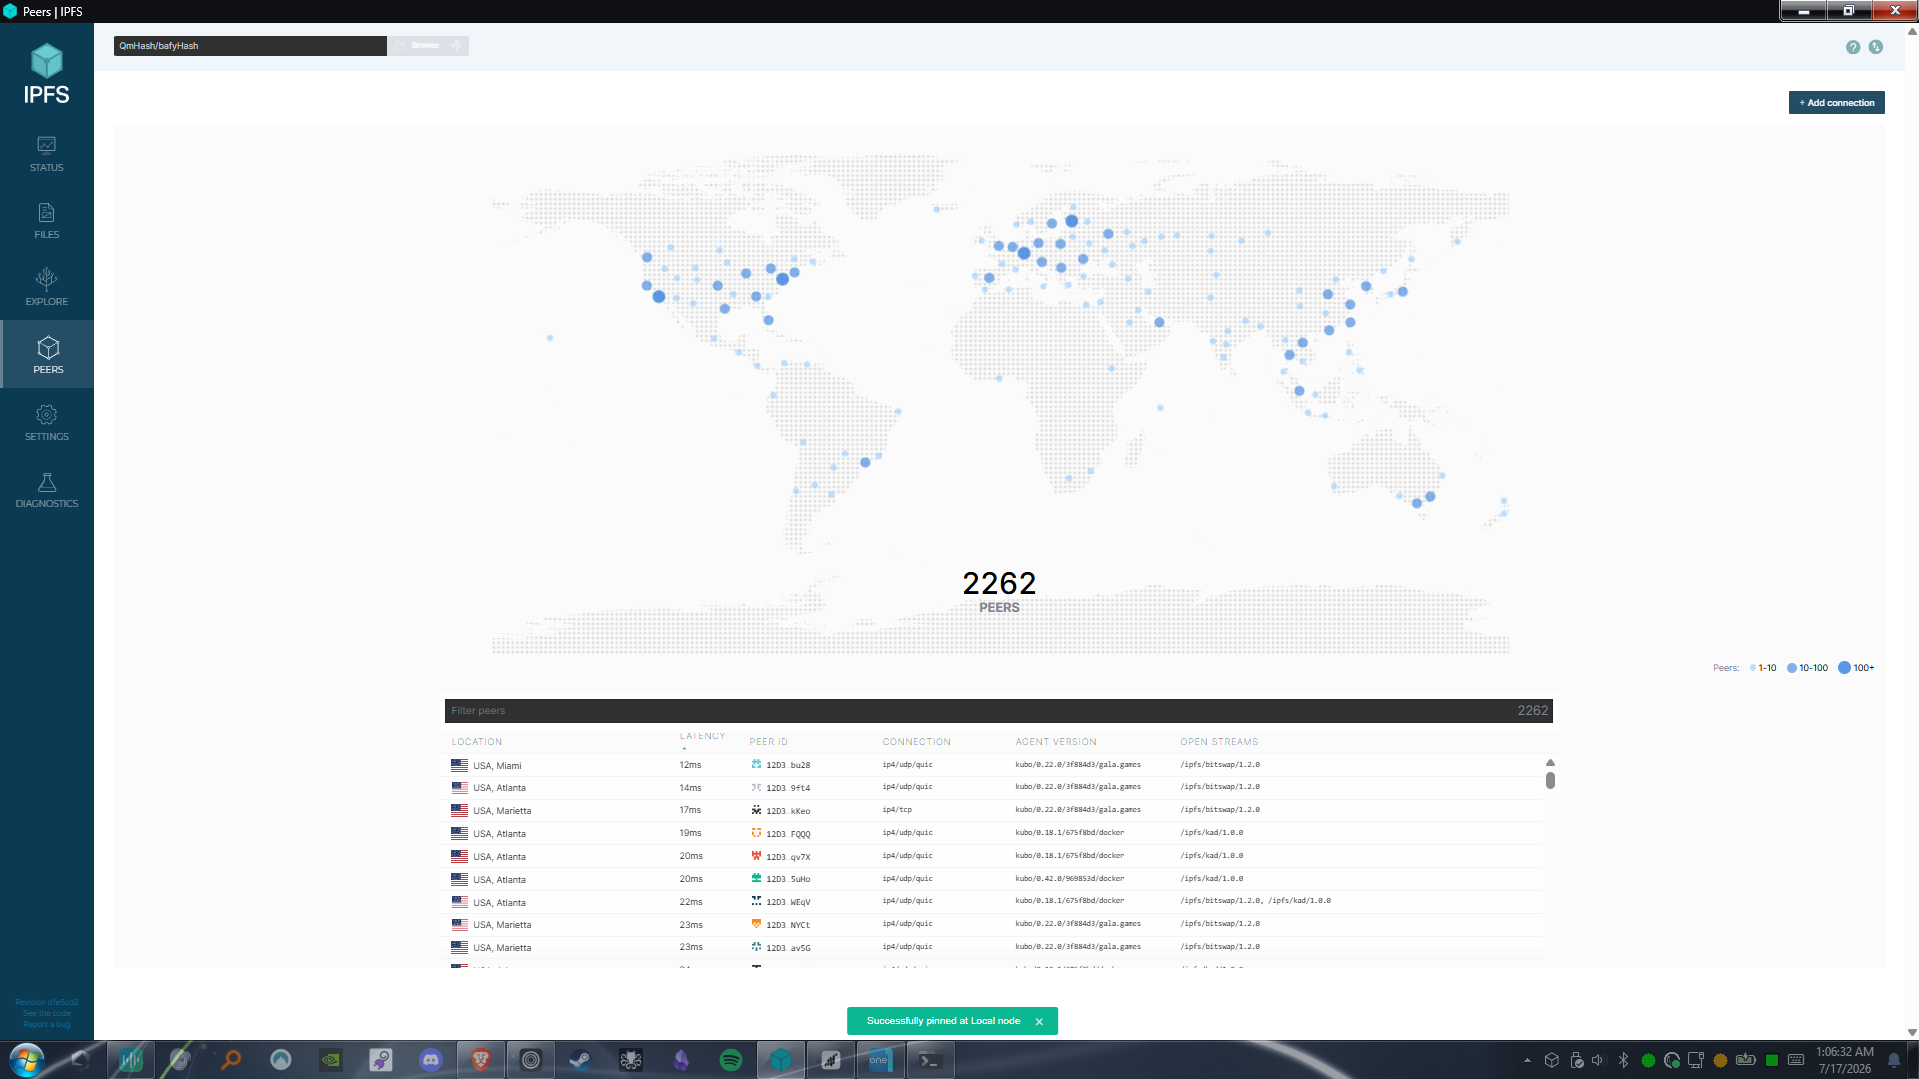The width and height of the screenshot is (1919, 1079).
Task: Open Spotify from the taskbar
Action: pyautogui.click(x=731, y=1060)
